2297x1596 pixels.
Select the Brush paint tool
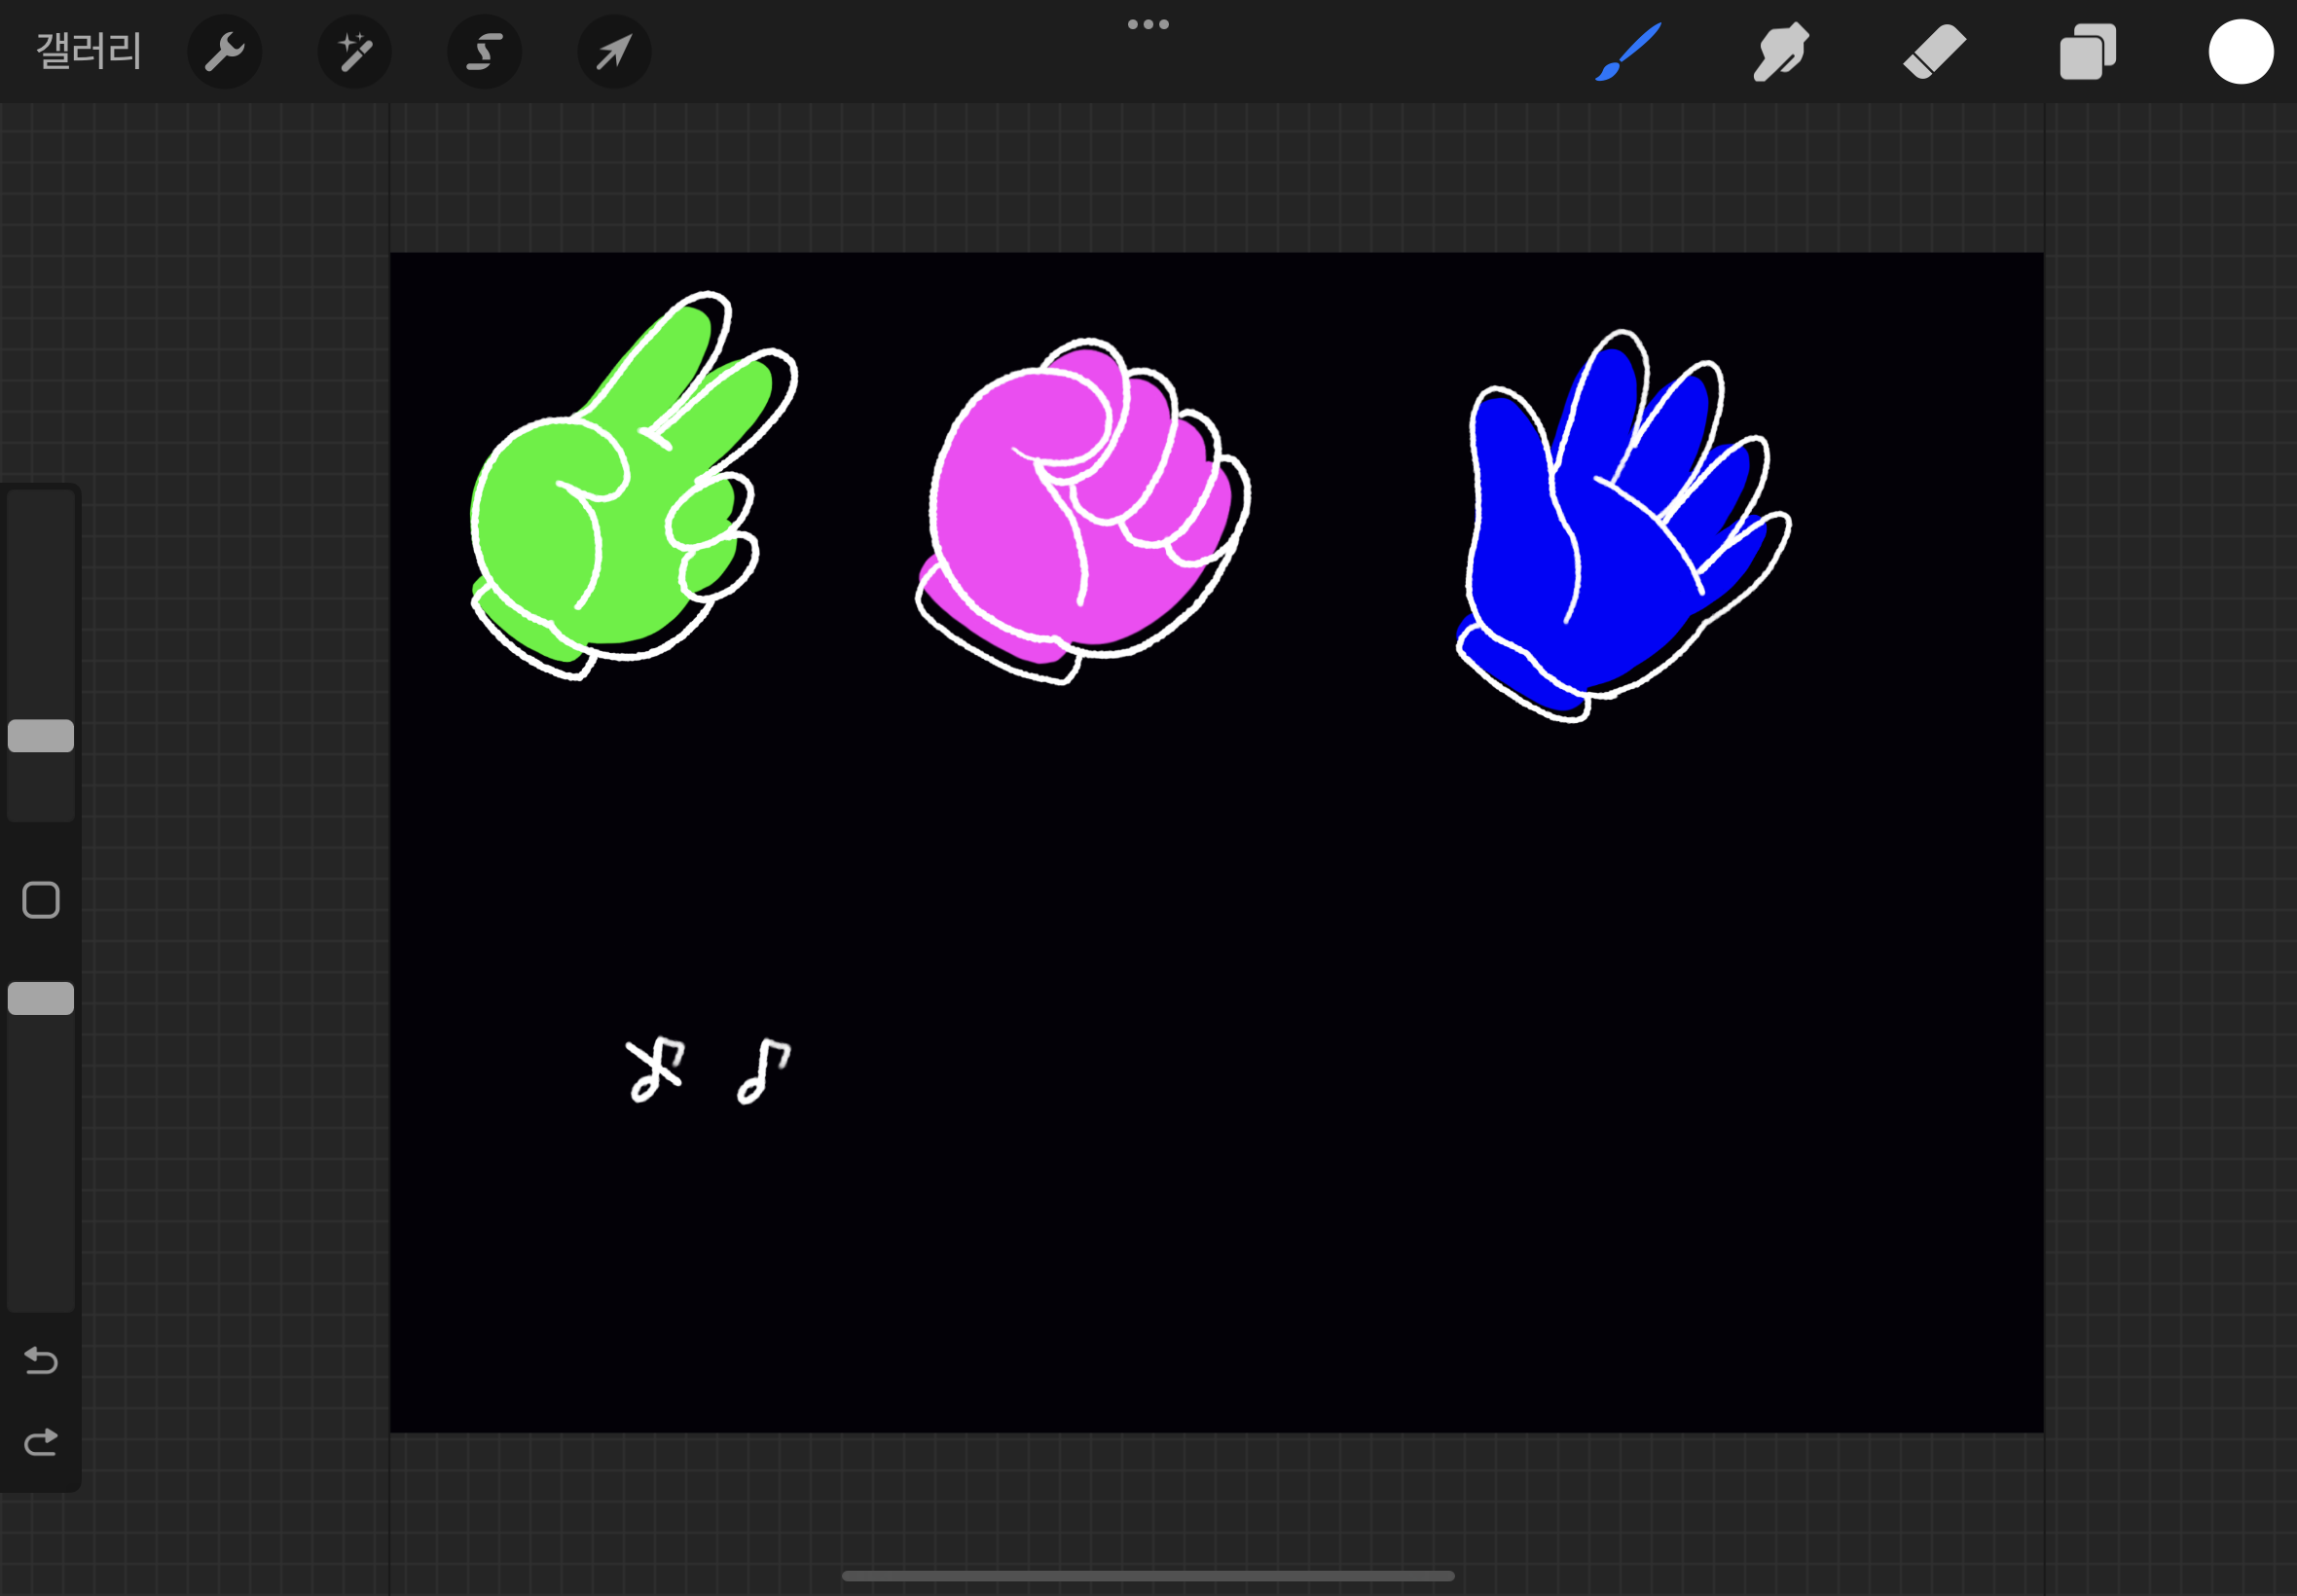pos(1628,52)
